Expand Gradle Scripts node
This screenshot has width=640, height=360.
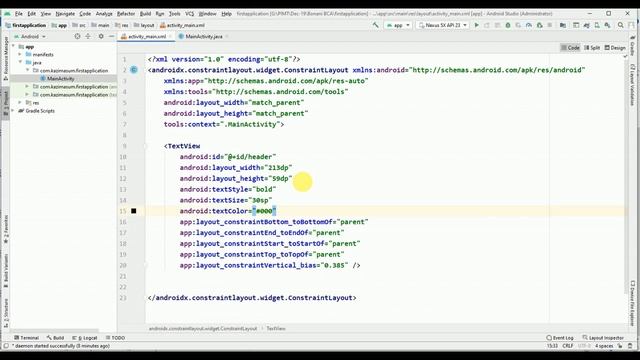(13, 111)
